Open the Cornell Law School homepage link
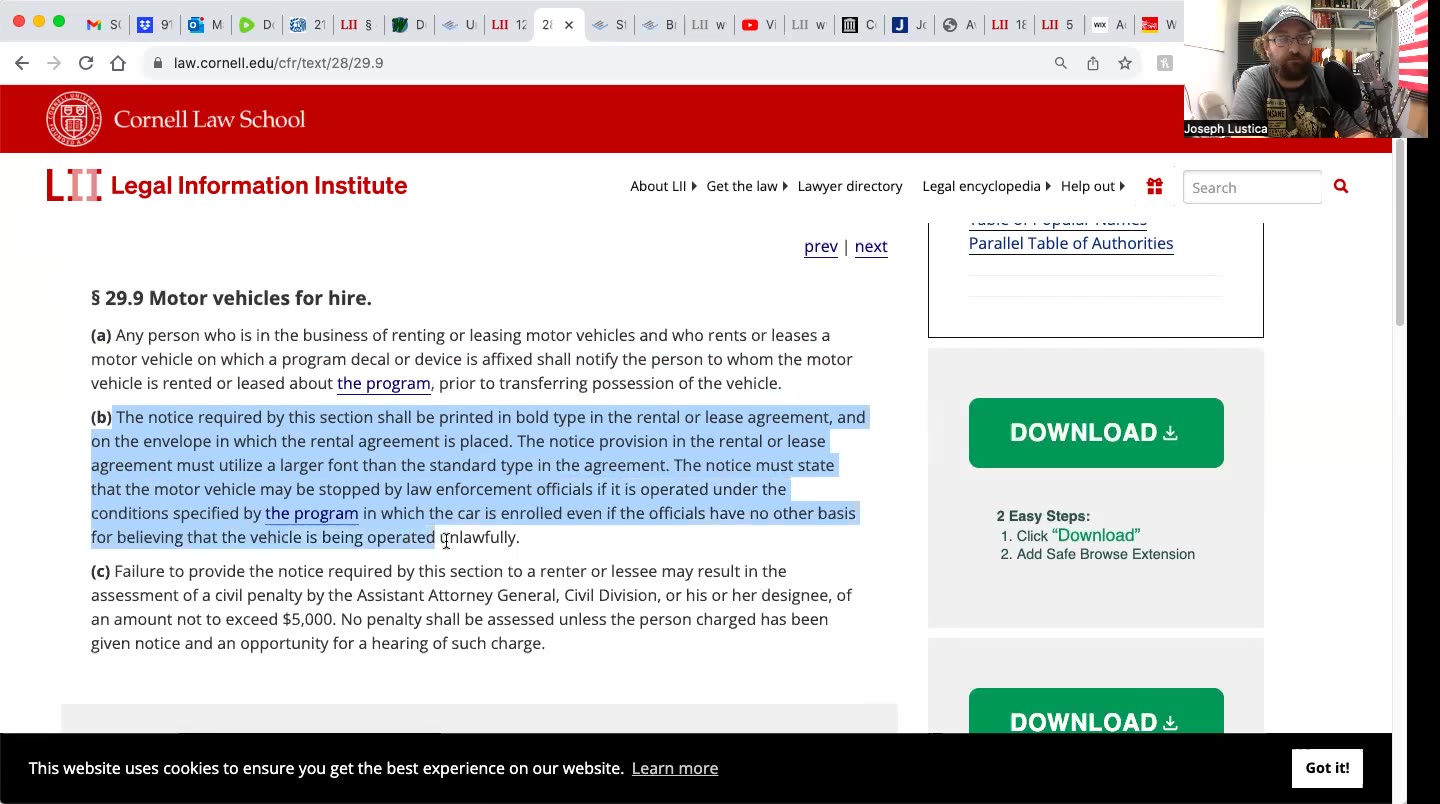The image size is (1440, 804). coord(209,120)
